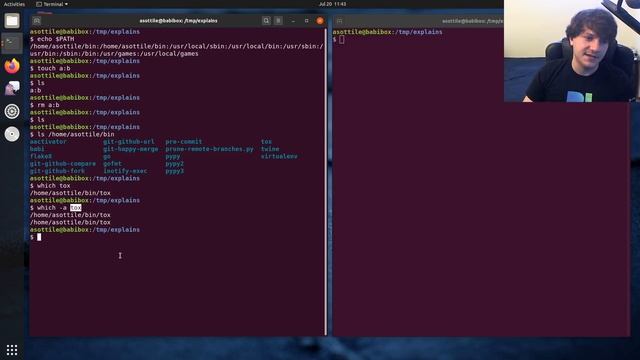Viewport: 640px width, 360px height.
Task: Open the Activities overview
Action: pyautogui.click(x=14, y=4)
